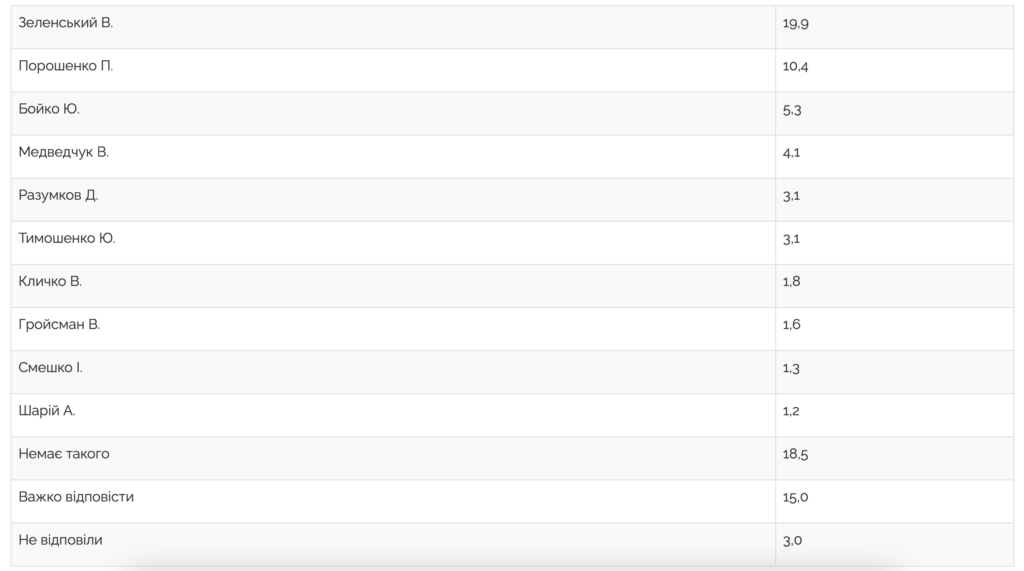1024x571 pixels.
Task: Click the 1,6 value cell
Action: pyautogui.click(x=894, y=329)
